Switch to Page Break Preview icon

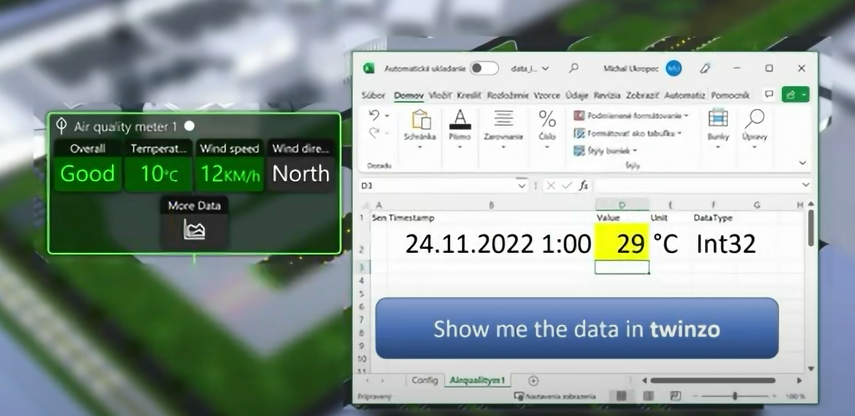tap(675, 396)
